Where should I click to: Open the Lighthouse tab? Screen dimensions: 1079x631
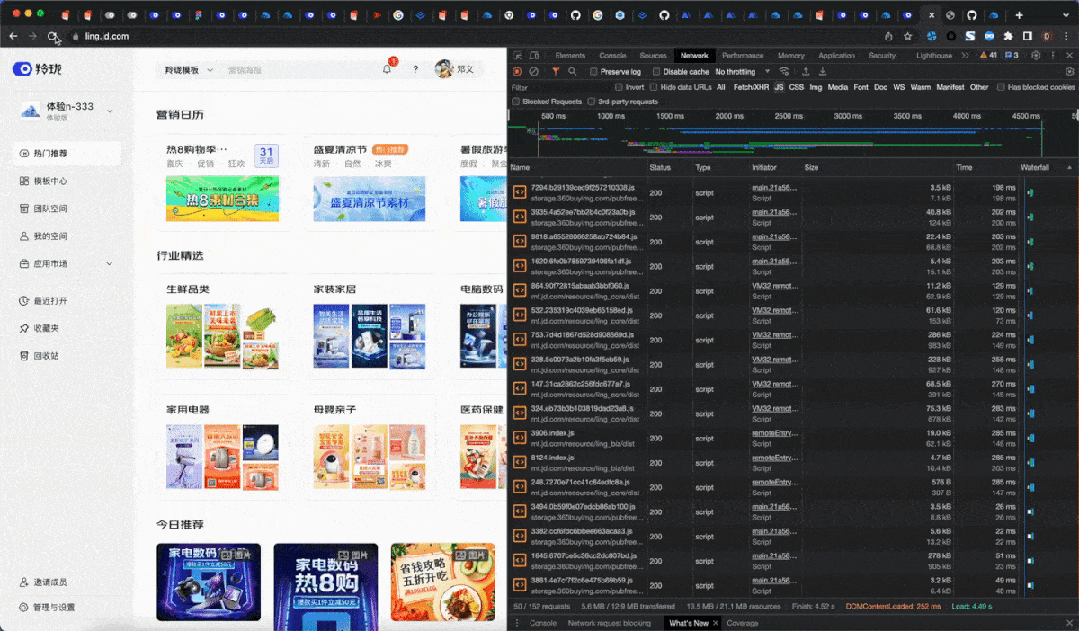coord(934,56)
